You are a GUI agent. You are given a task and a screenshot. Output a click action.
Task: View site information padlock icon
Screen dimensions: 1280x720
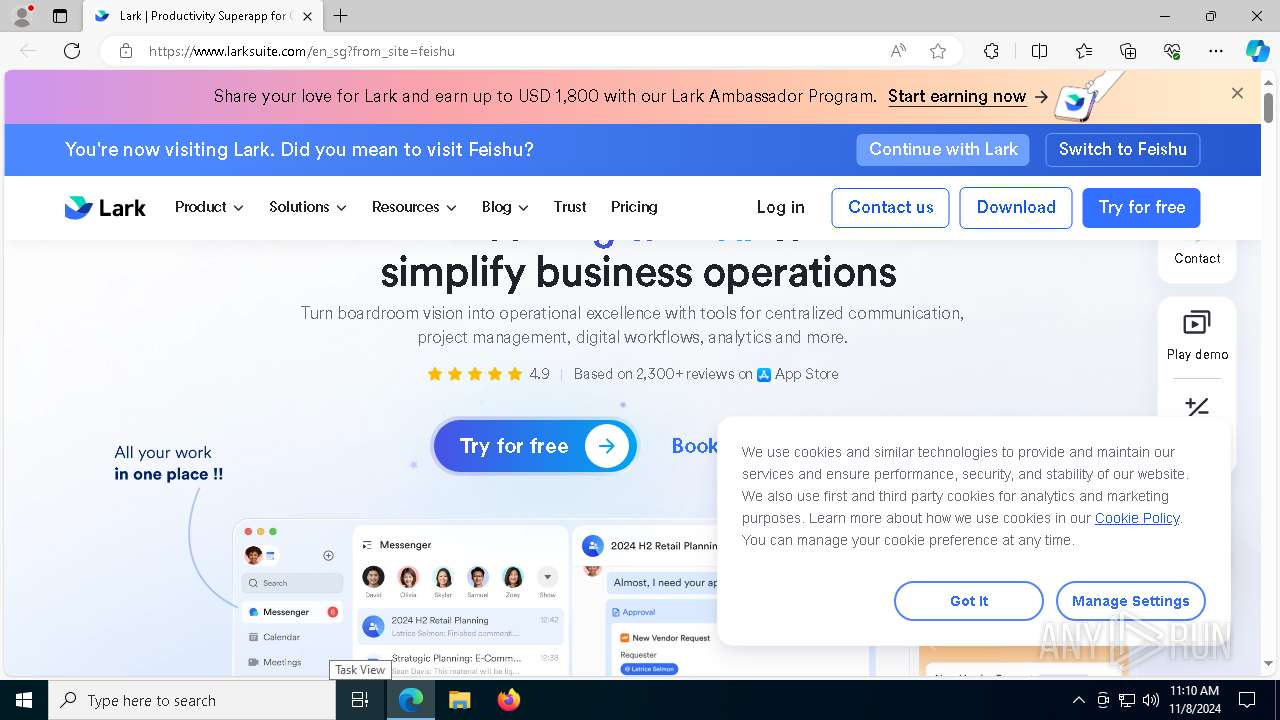pos(126,51)
